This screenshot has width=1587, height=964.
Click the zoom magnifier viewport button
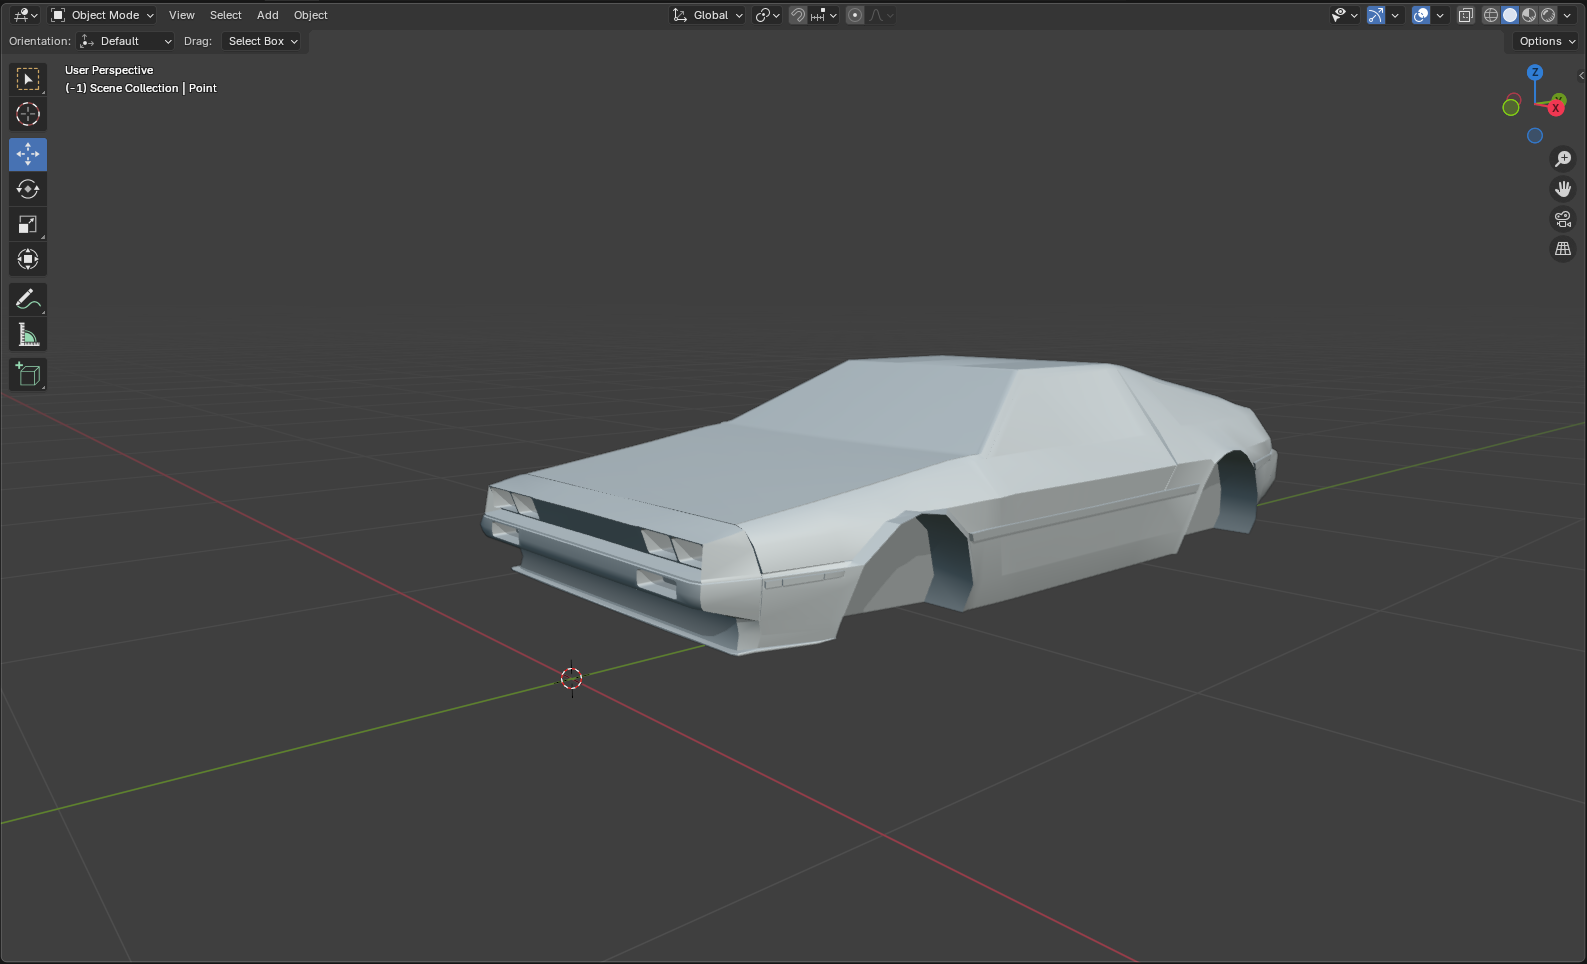click(1562, 159)
